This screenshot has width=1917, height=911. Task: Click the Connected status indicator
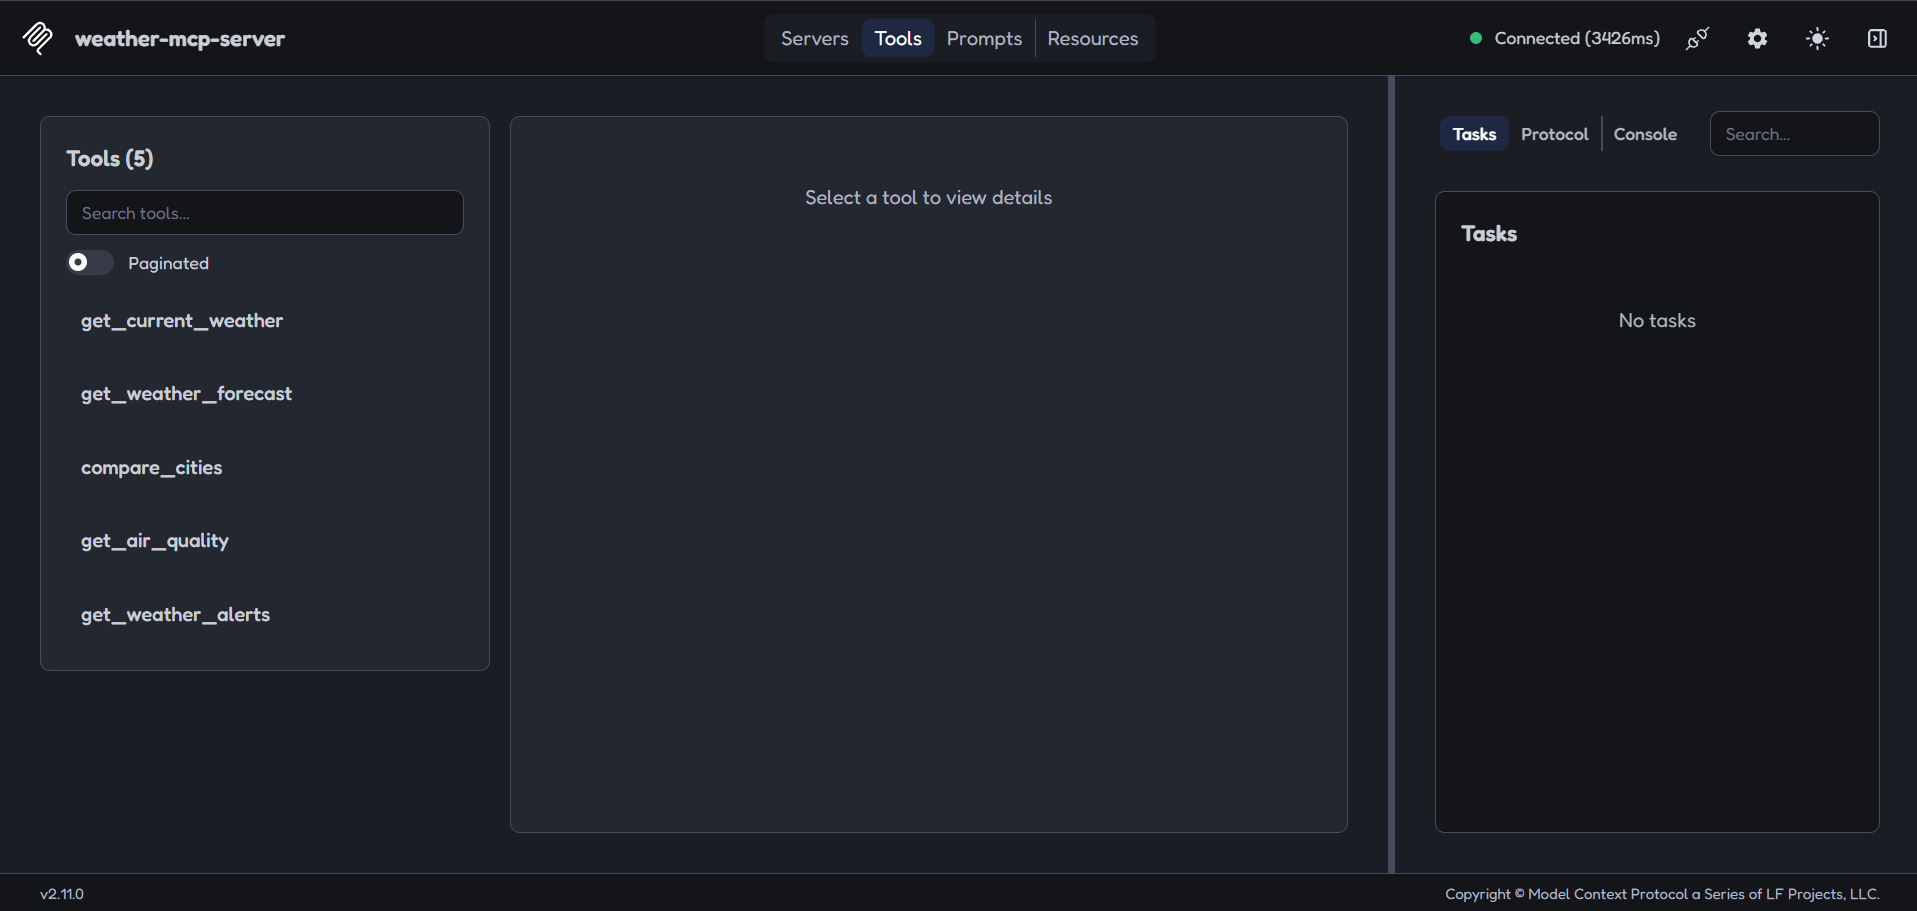1565,38
